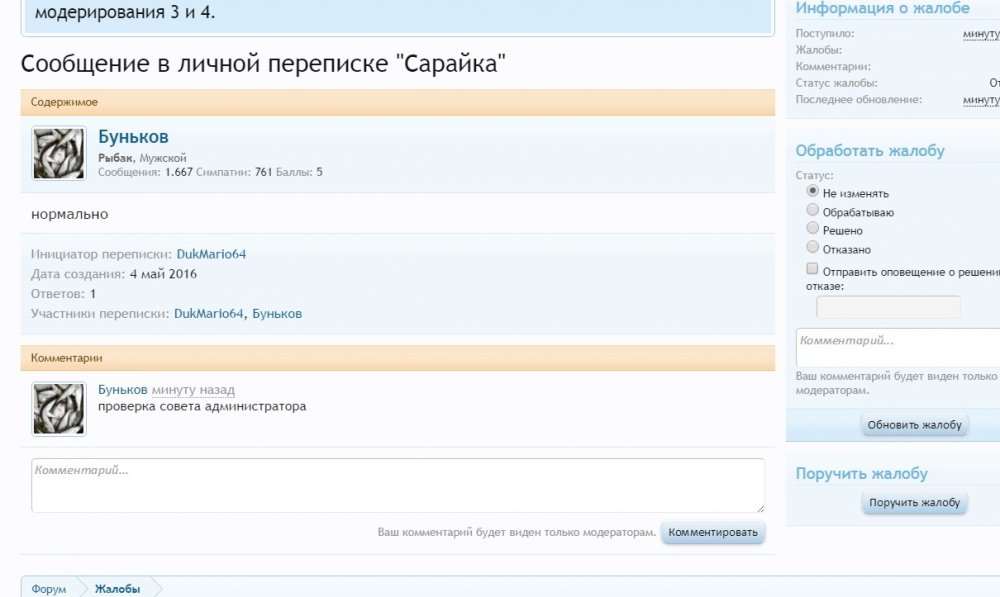The height and width of the screenshot is (597, 1000).
Task: Open DukMario64 as conversation initiator
Action: [x=211, y=254]
